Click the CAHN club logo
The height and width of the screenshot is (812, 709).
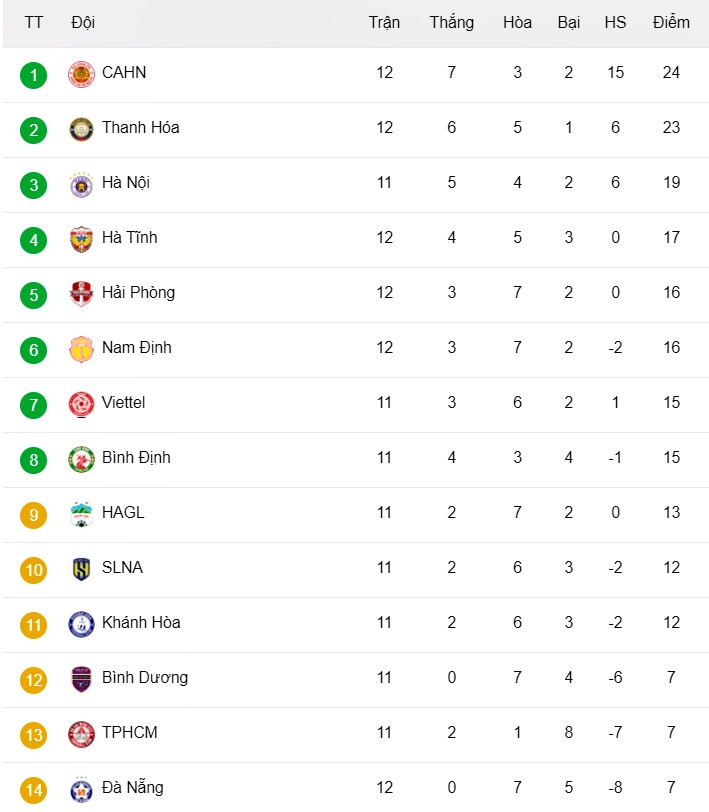point(81,74)
